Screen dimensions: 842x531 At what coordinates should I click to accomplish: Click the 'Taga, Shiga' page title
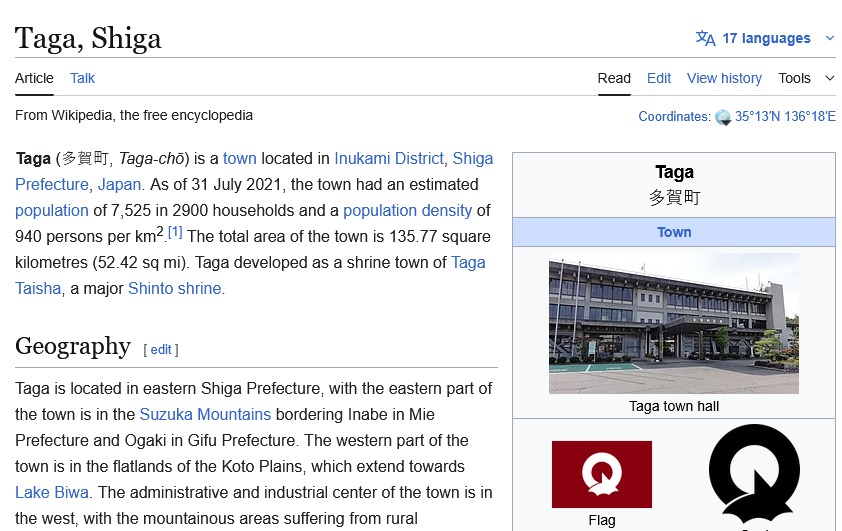coord(88,39)
